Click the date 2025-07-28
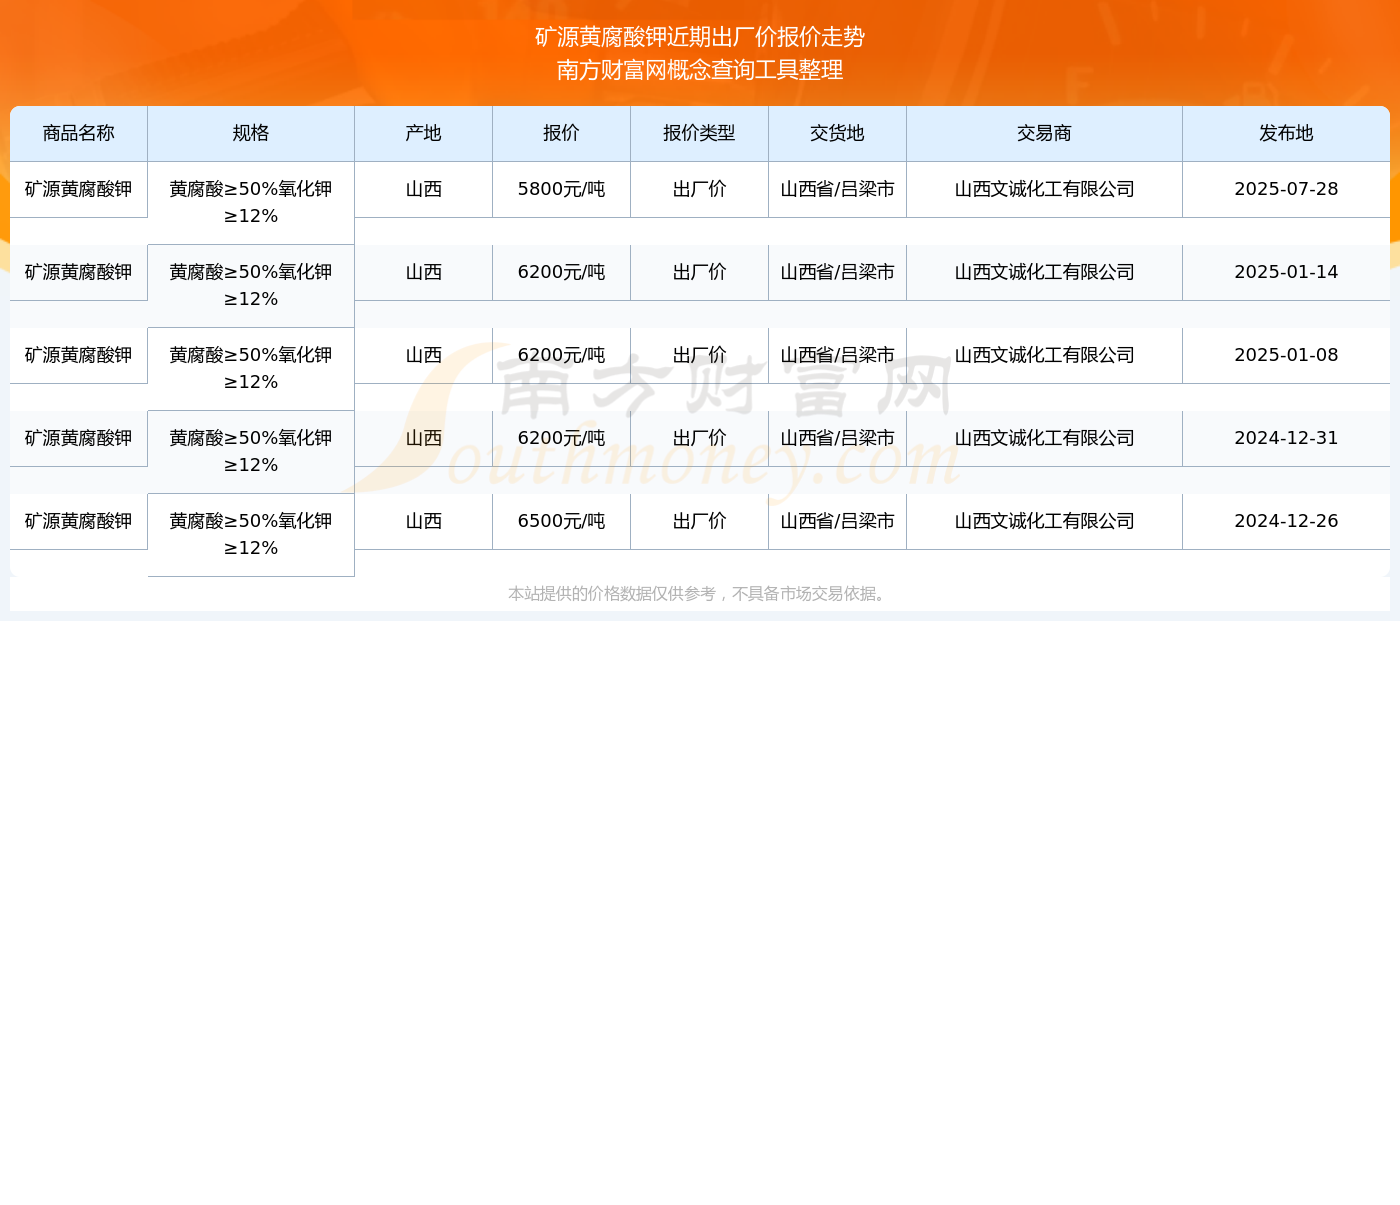The width and height of the screenshot is (1400, 1205). (x=1286, y=189)
